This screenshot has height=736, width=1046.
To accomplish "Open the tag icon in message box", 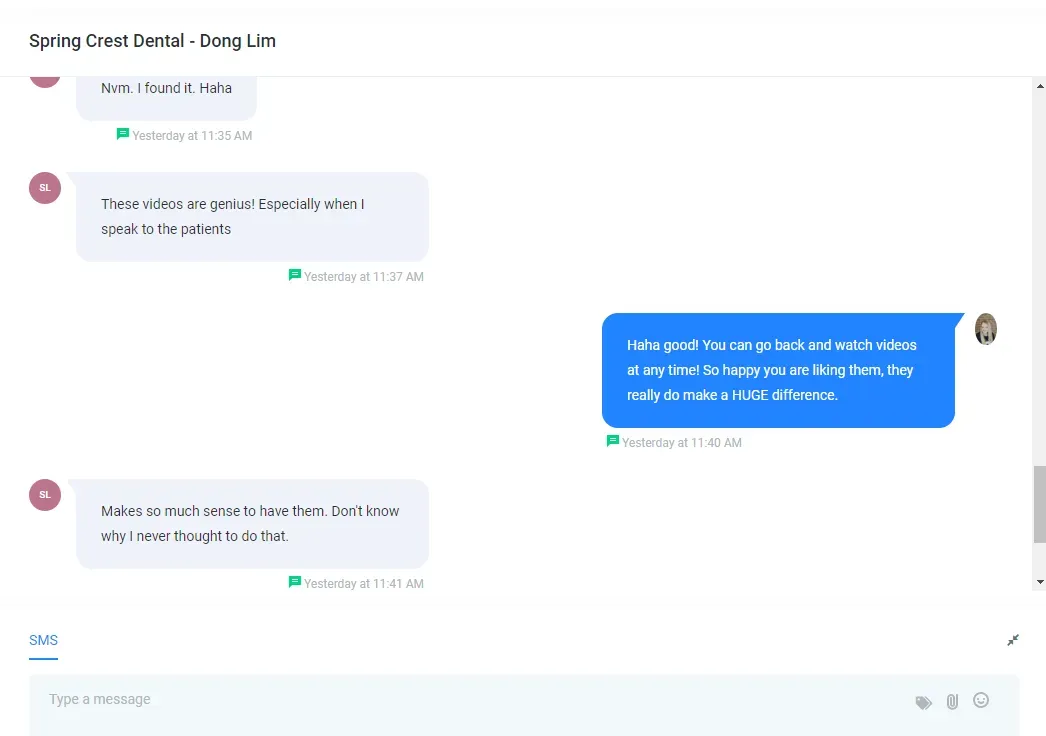I will pos(923,702).
